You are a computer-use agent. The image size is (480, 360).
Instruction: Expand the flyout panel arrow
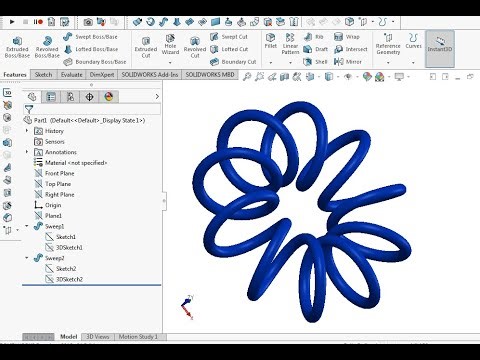point(157,97)
